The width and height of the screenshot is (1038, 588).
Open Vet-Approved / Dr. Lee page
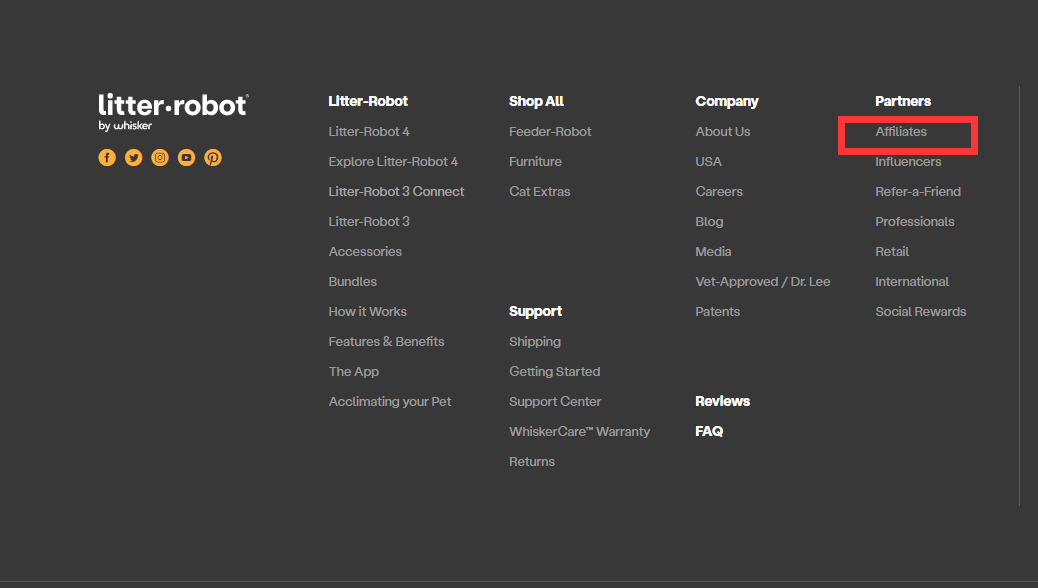point(762,282)
